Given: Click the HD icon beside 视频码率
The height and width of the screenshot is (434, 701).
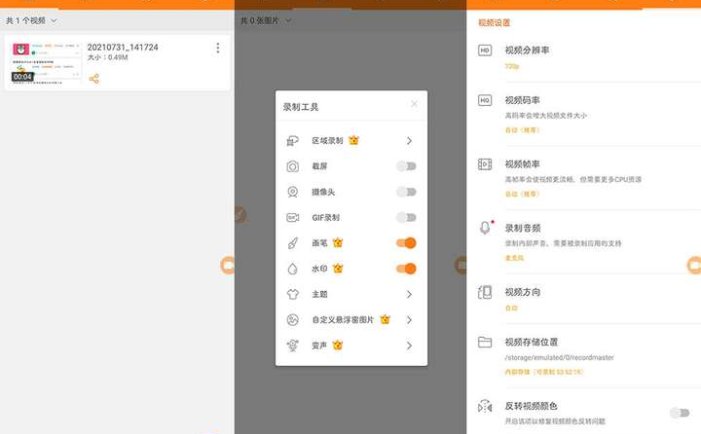Looking at the screenshot, I should (485, 100).
